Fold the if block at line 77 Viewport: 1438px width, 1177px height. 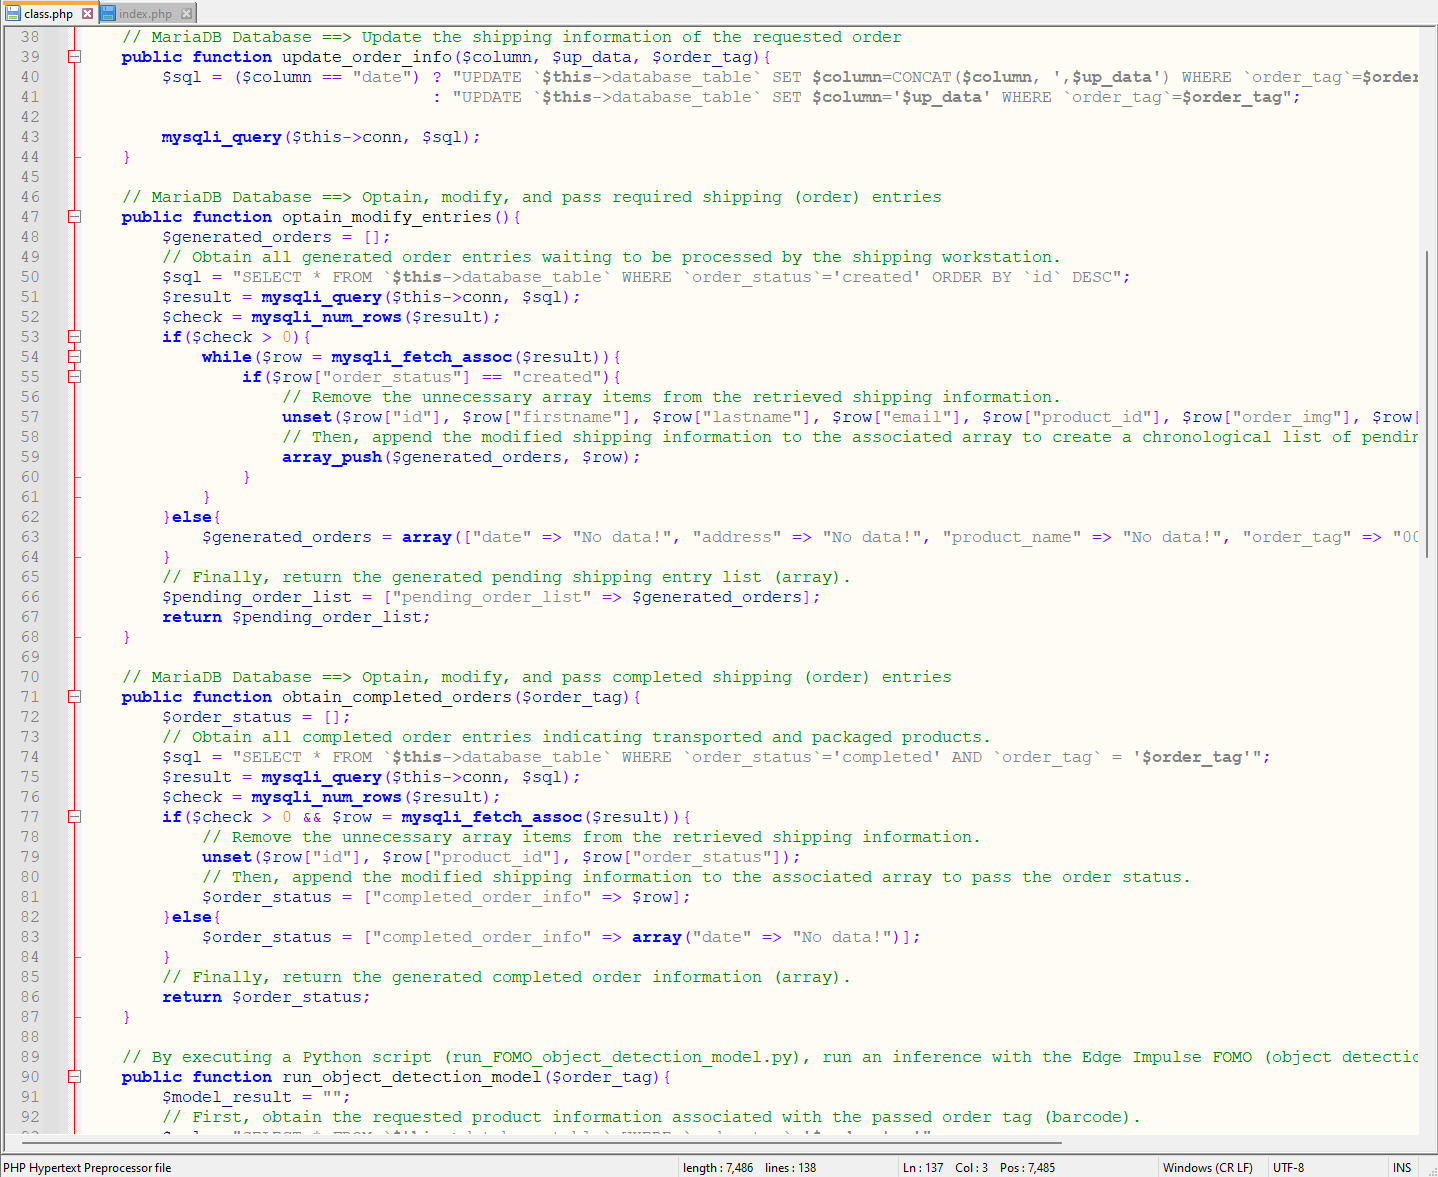(74, 817)
